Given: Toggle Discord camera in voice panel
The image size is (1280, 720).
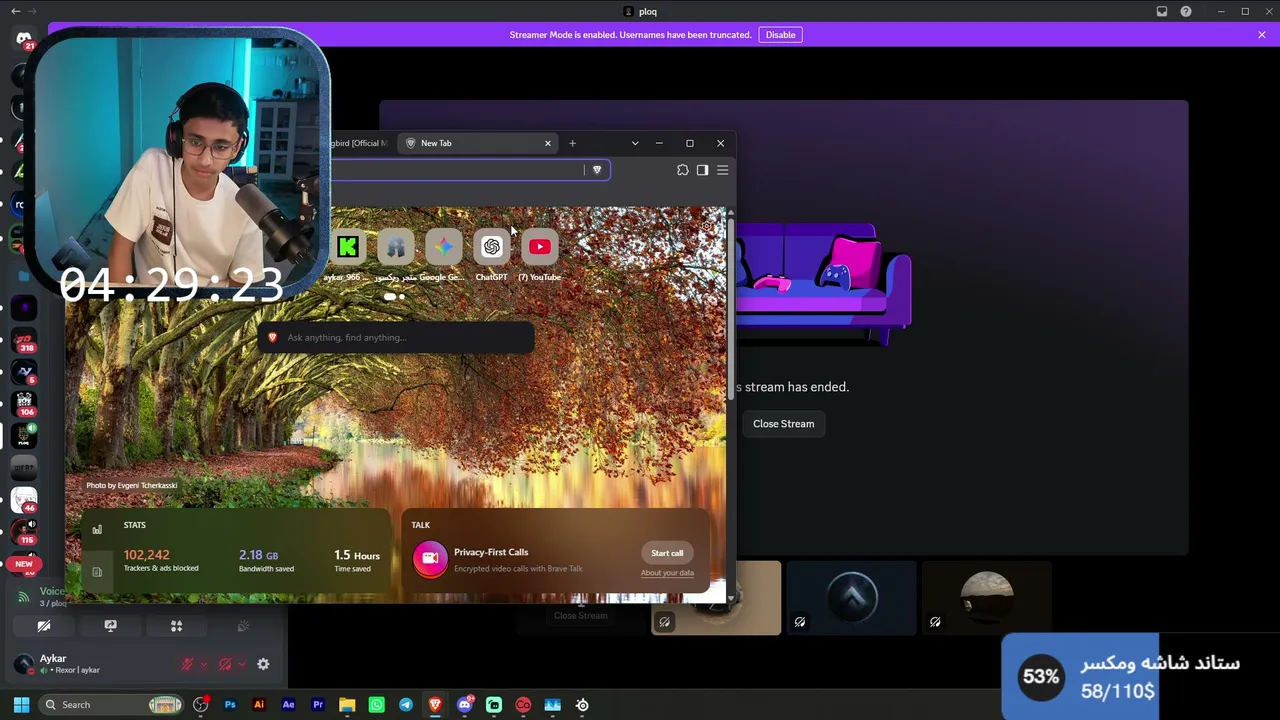Looking at the screenshot, I should click(x=44, y=626).
